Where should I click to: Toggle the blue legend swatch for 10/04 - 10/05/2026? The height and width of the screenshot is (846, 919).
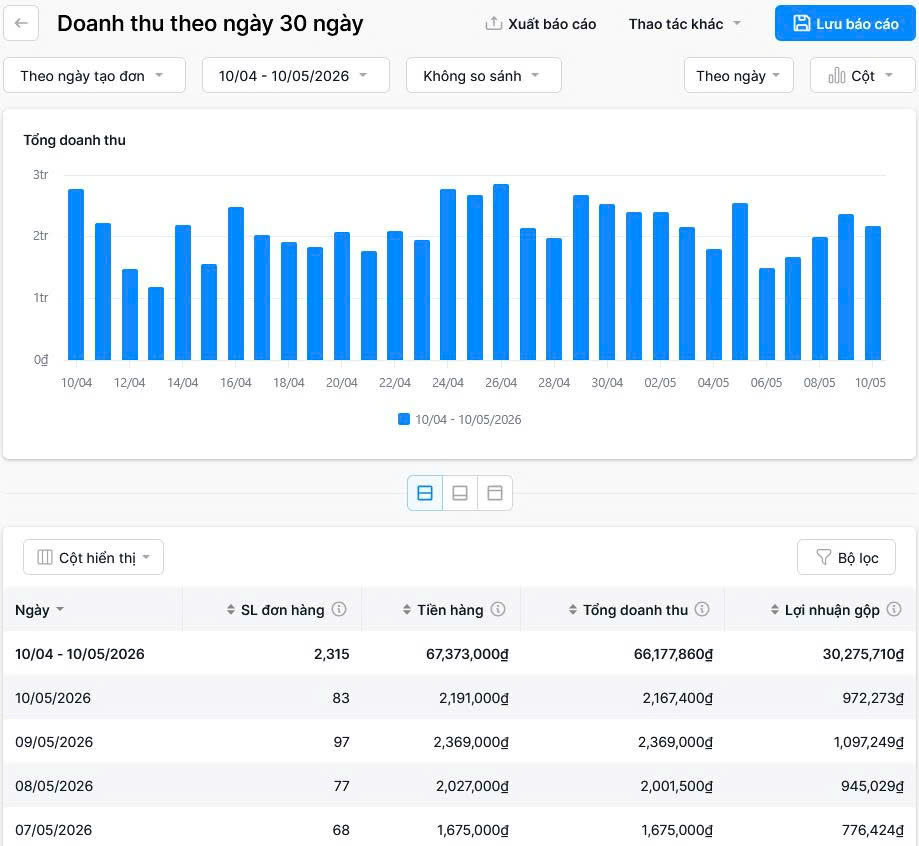[404, 419]
